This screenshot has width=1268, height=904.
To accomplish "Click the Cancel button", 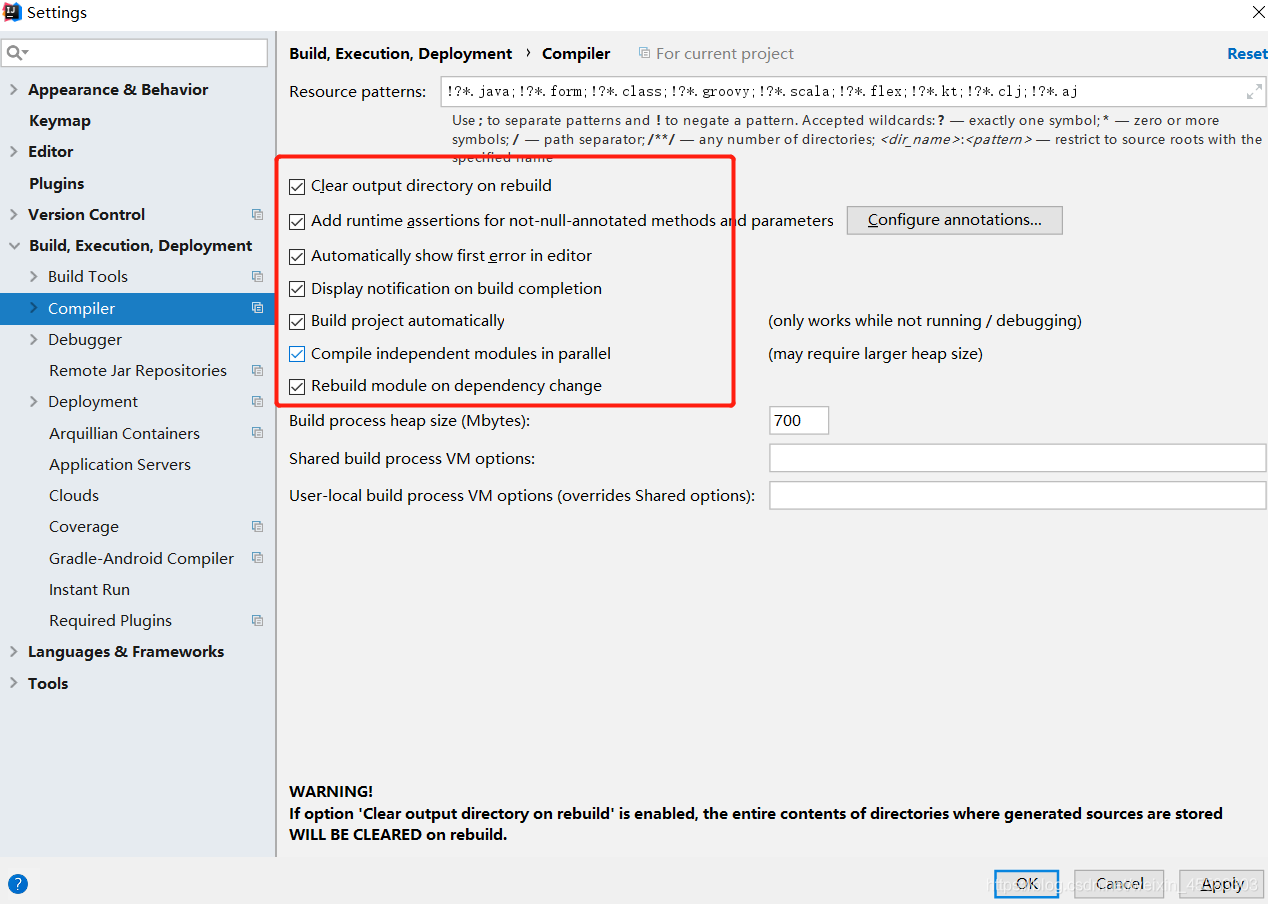I will [x=1119, y=884].
